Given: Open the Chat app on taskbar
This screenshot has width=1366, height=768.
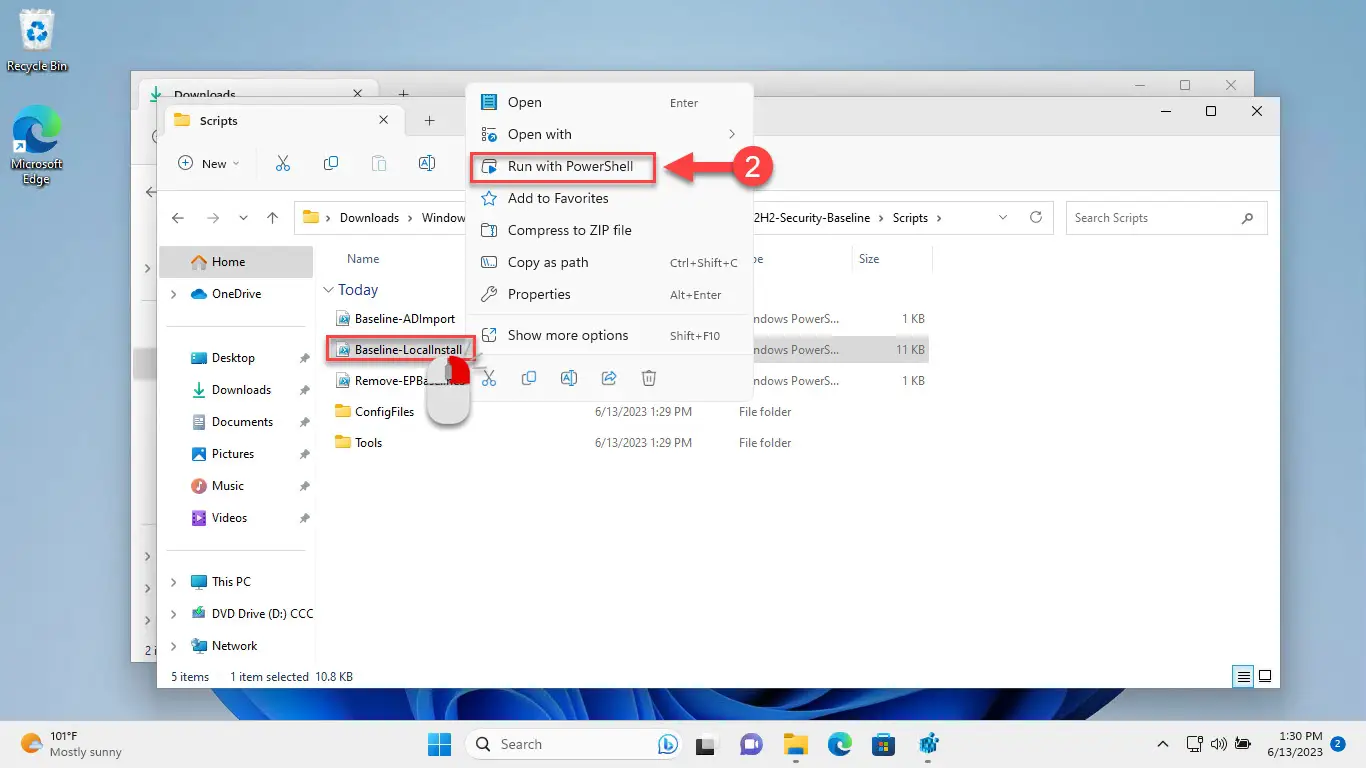Looking at the screenshot, I should click(751, 744).
